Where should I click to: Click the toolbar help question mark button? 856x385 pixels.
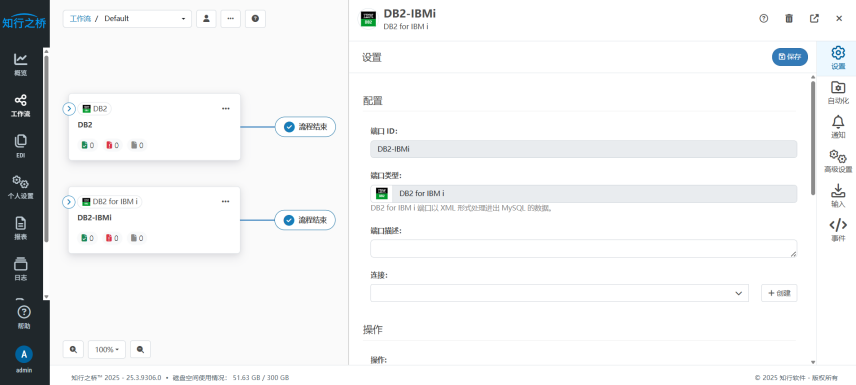point(255,19)
